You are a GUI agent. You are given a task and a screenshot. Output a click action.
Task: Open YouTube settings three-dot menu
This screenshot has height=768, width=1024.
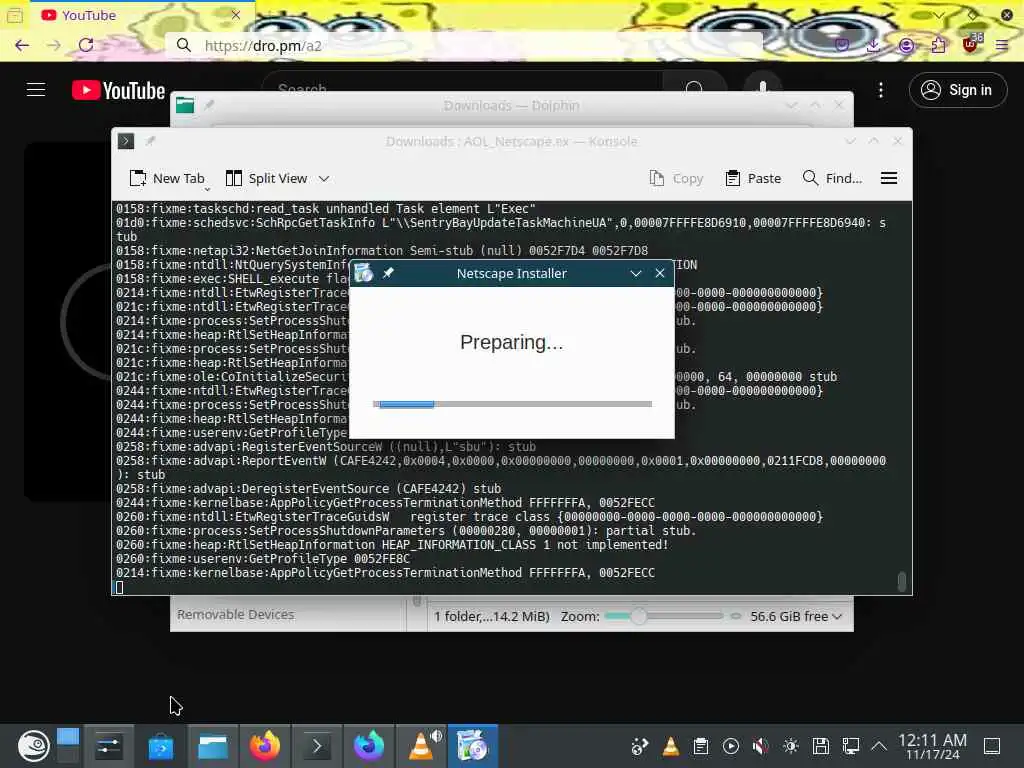[x=881, y=90]
